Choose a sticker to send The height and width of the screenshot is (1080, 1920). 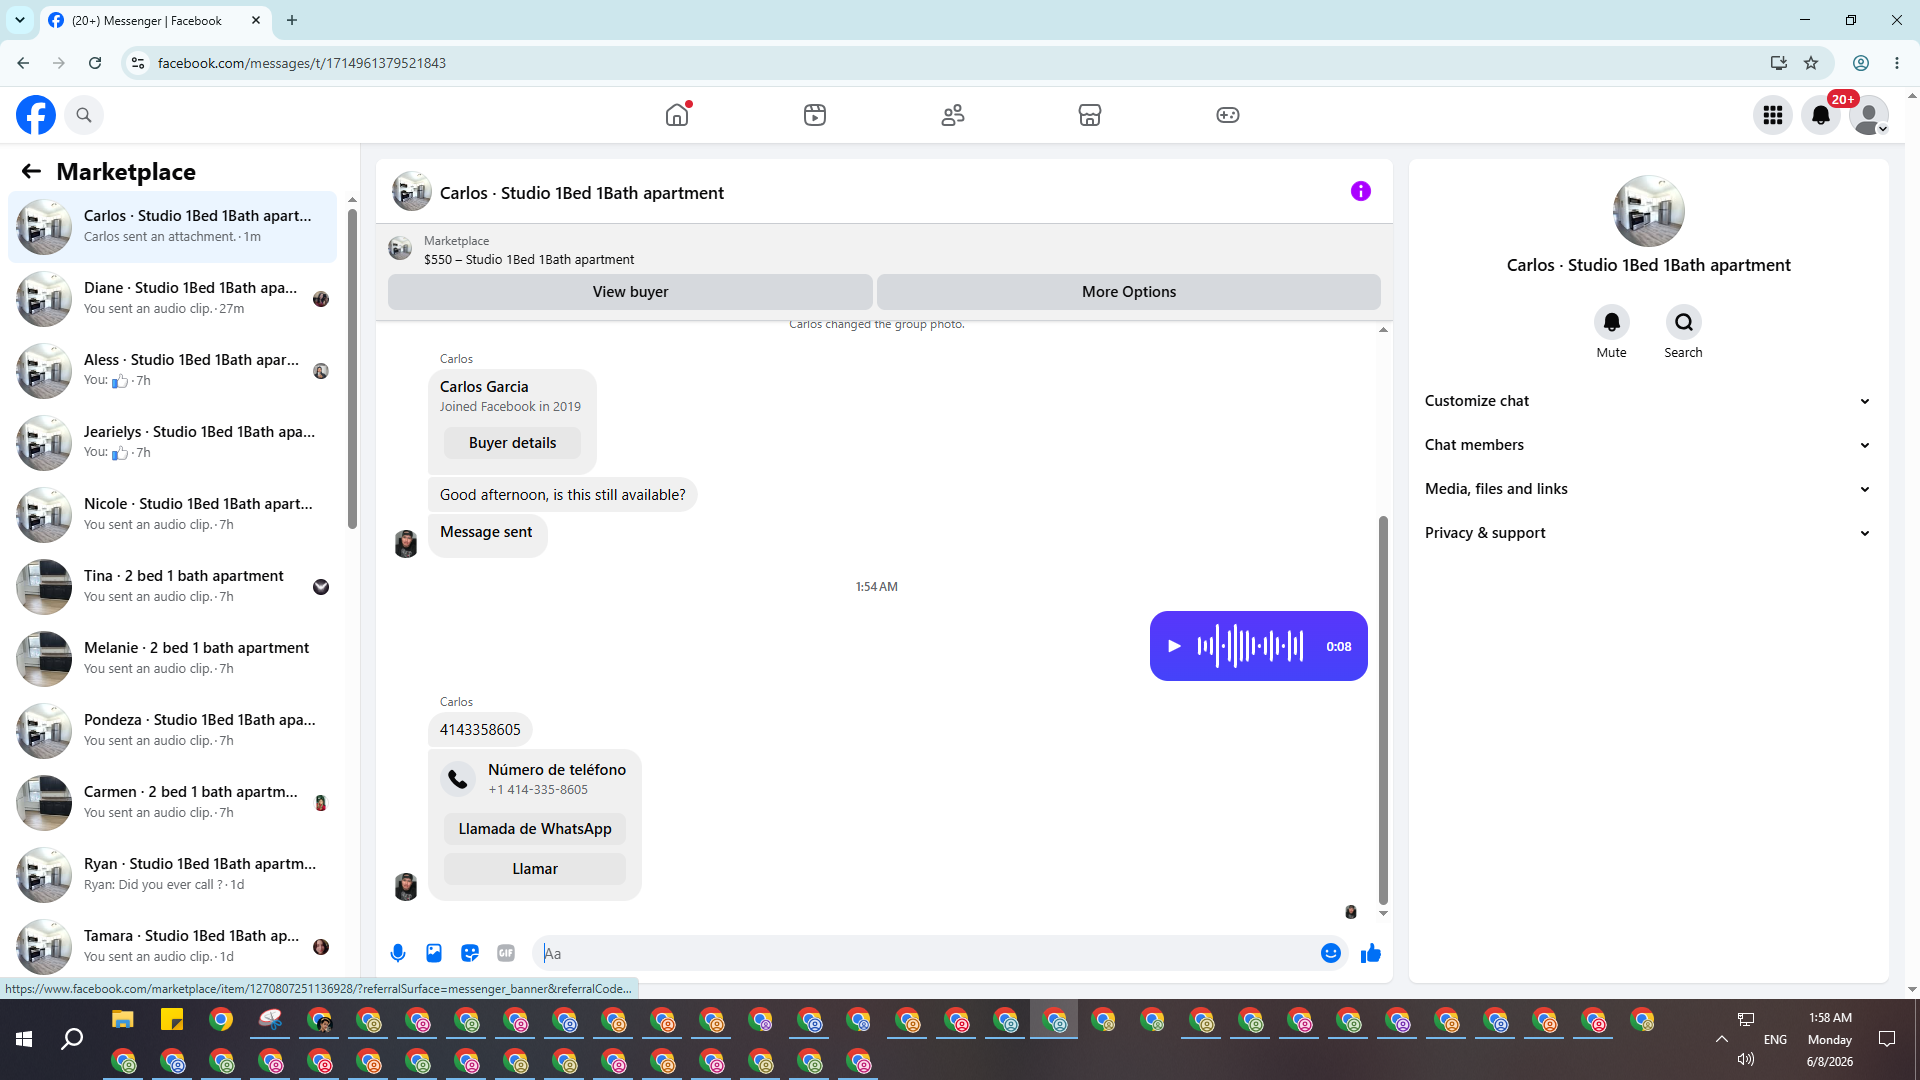[470, 953]
